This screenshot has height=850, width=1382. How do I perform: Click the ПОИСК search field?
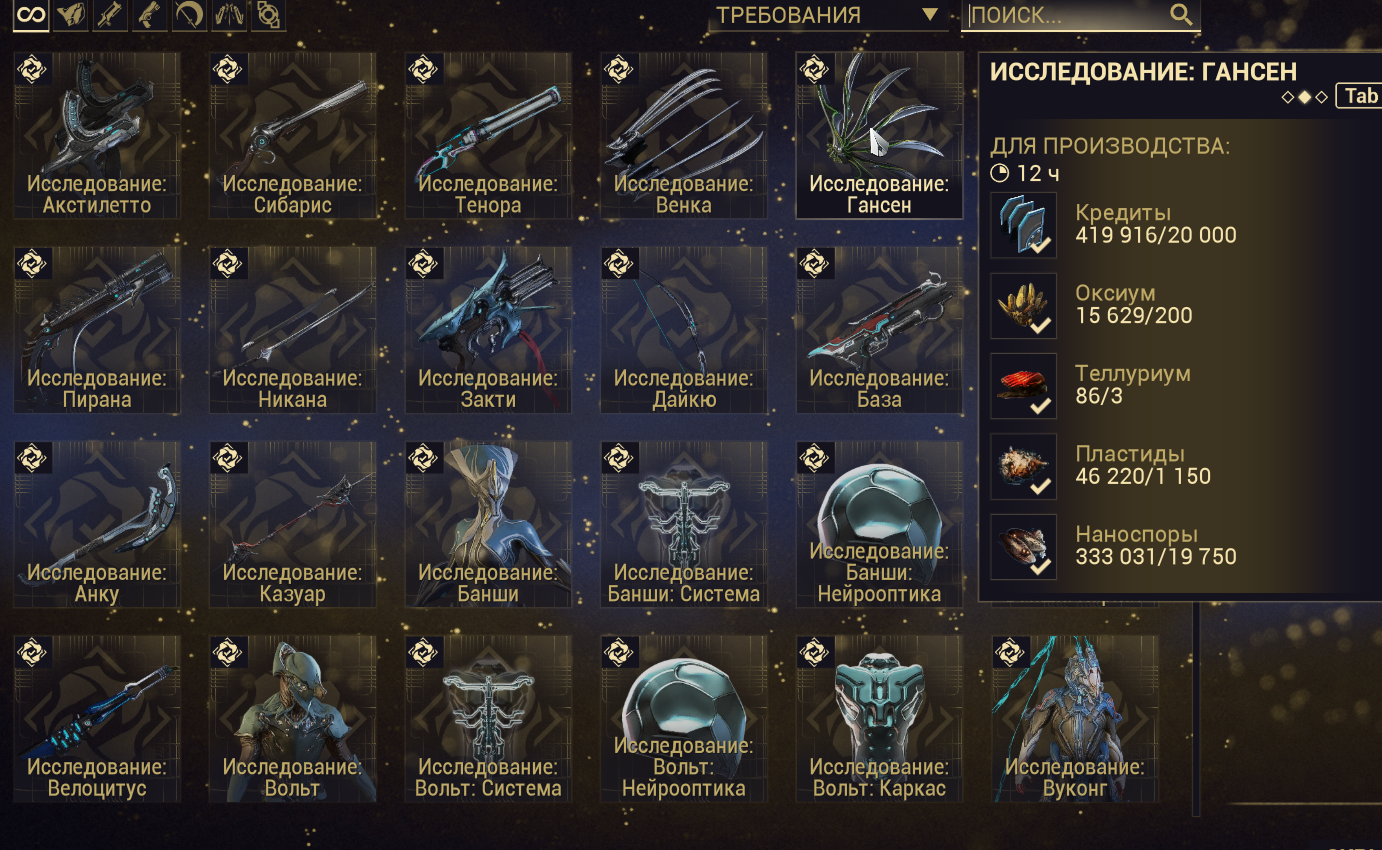pos(1080,15)
